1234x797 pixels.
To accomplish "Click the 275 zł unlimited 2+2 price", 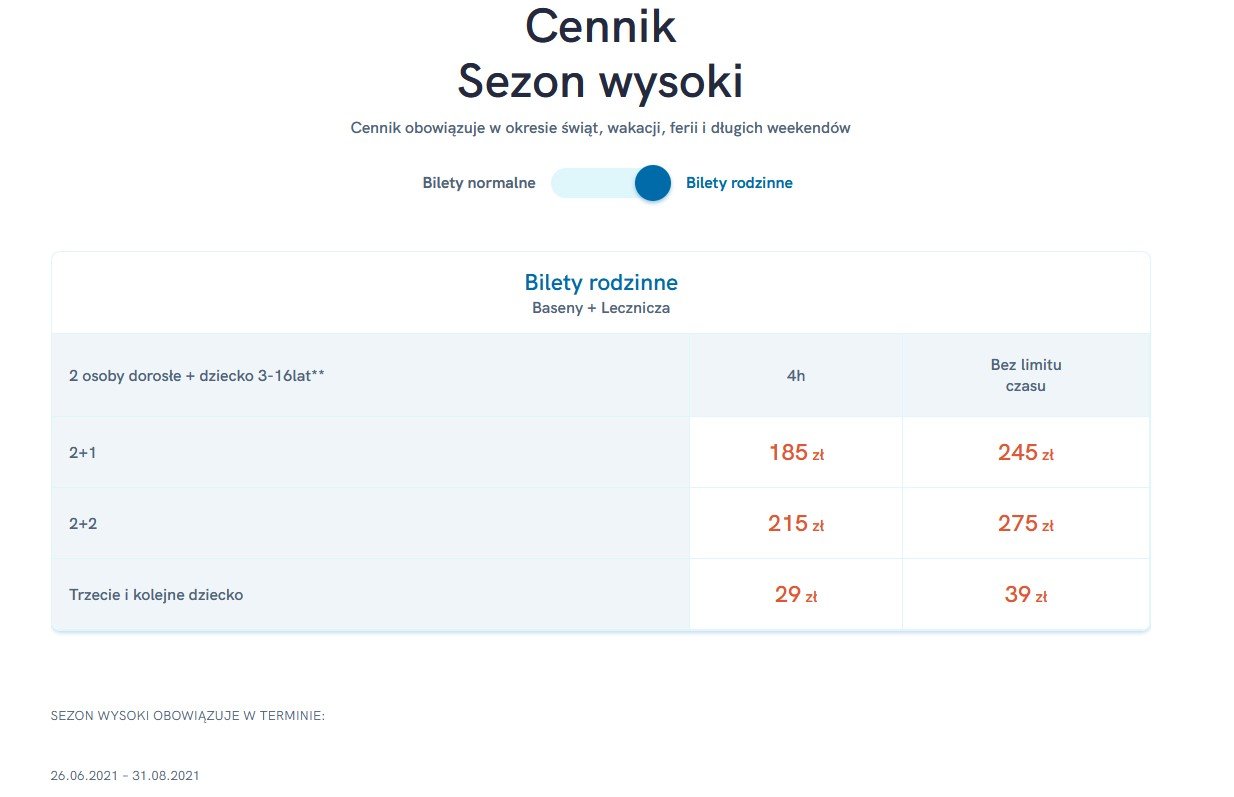I will (1026, 523).
